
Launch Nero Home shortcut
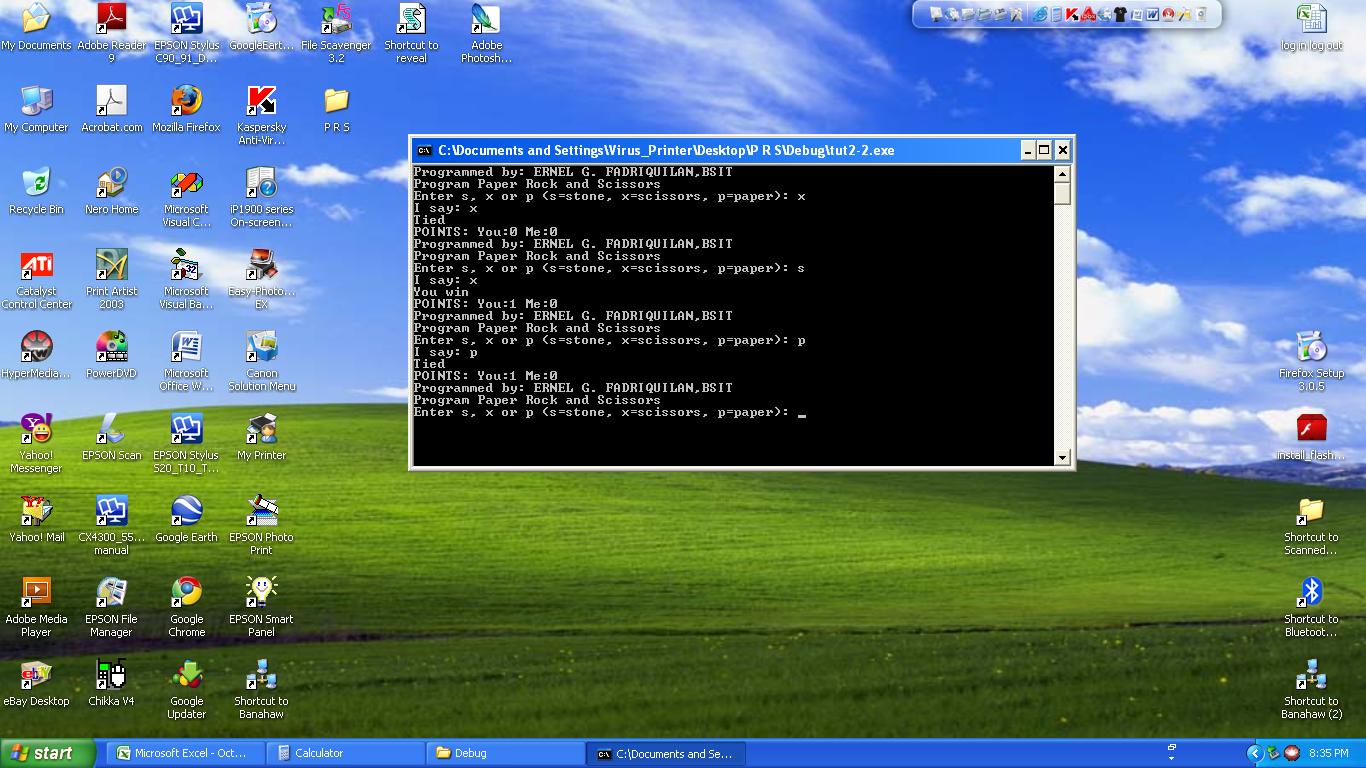111,191
